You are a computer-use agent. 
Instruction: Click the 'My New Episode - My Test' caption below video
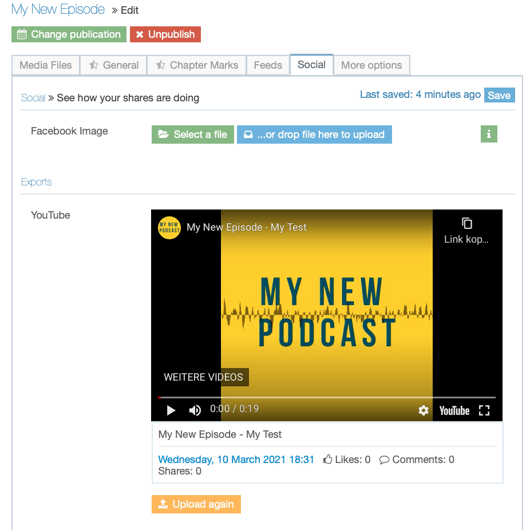pyautogui.click(x=220, y=434)
